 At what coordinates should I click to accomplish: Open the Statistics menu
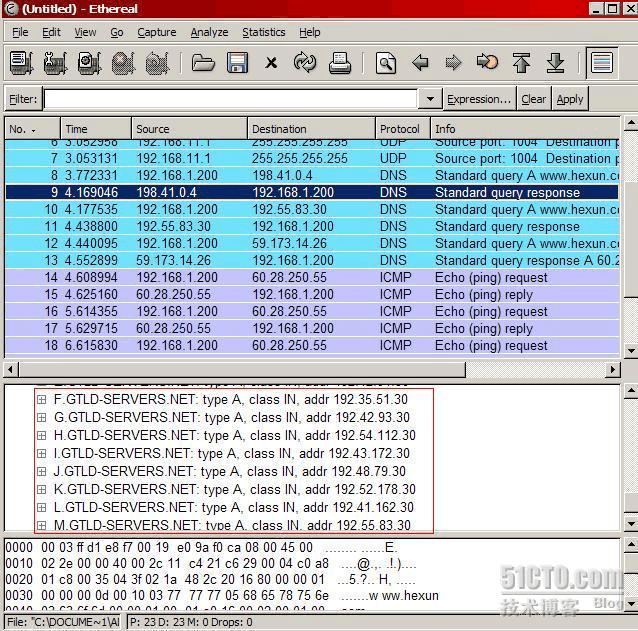[263, 32]
